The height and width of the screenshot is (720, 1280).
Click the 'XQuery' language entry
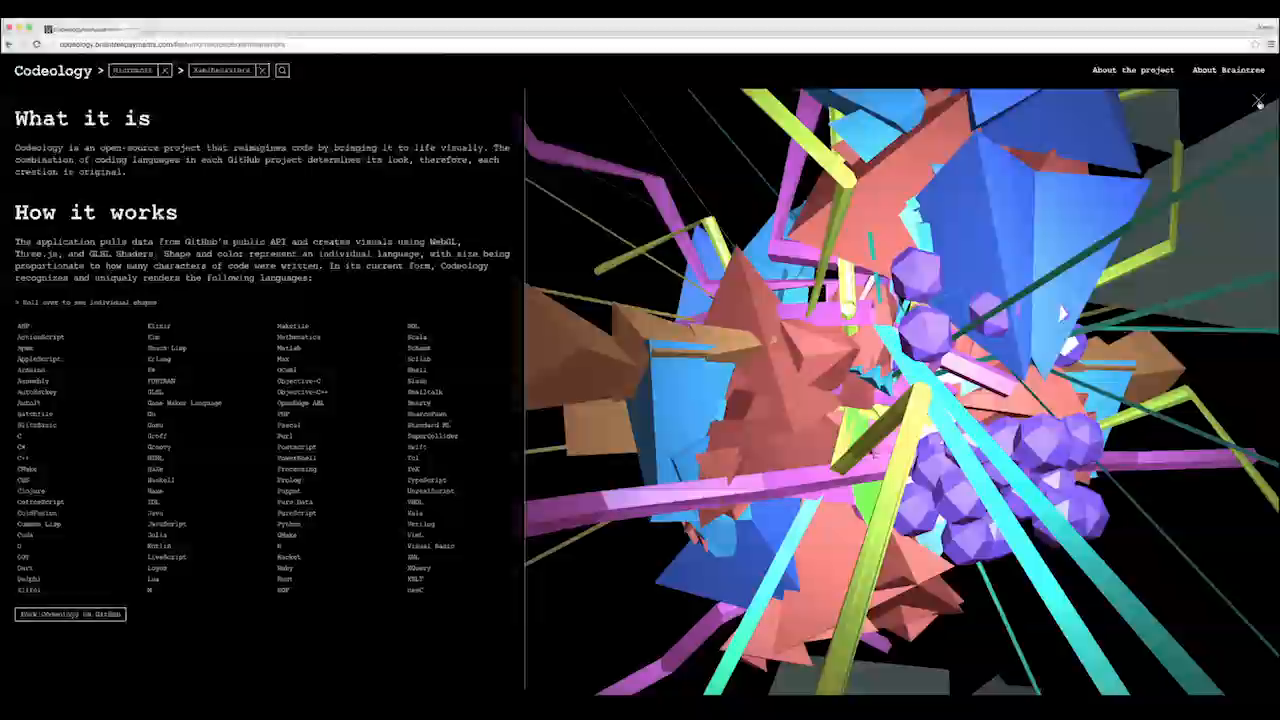[418, 568]
